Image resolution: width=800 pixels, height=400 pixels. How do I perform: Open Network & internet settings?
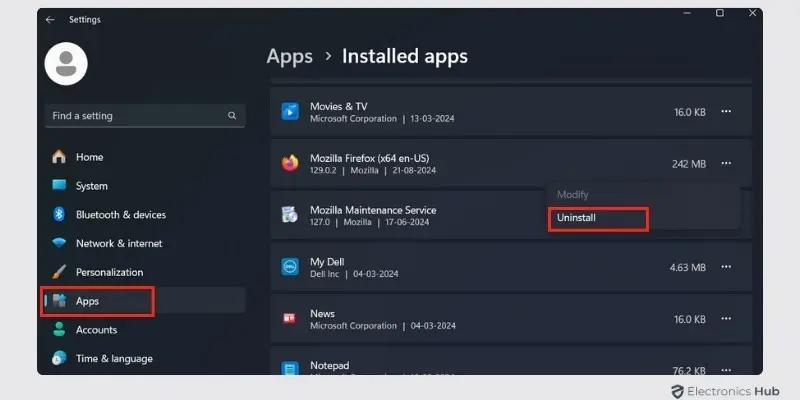tap(118, 243)
